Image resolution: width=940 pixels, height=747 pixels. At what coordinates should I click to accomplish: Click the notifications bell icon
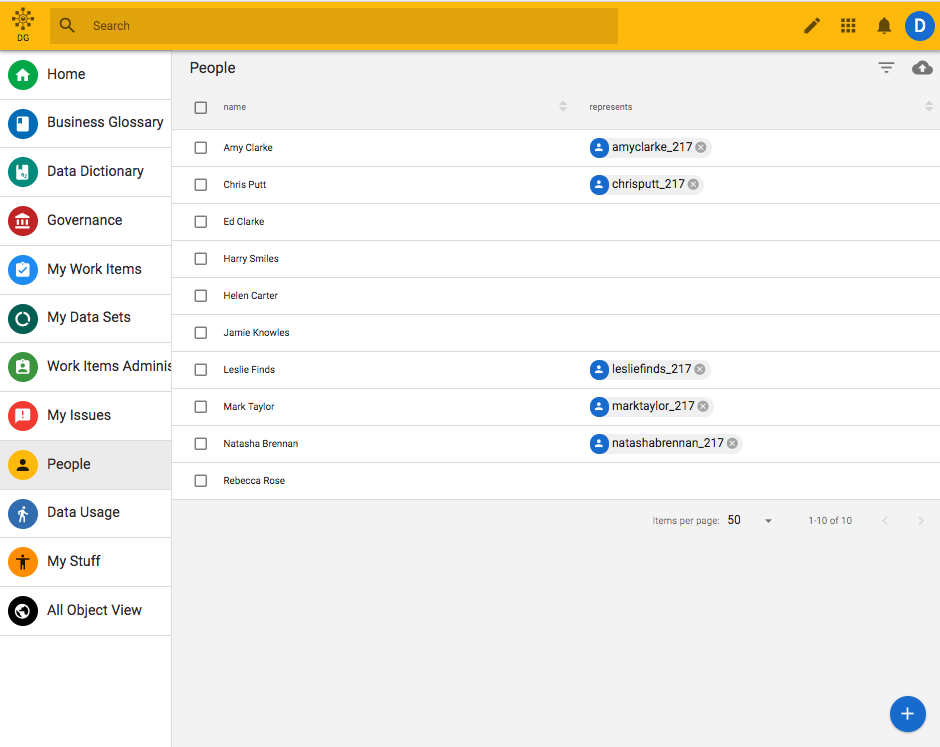point(884,26)
